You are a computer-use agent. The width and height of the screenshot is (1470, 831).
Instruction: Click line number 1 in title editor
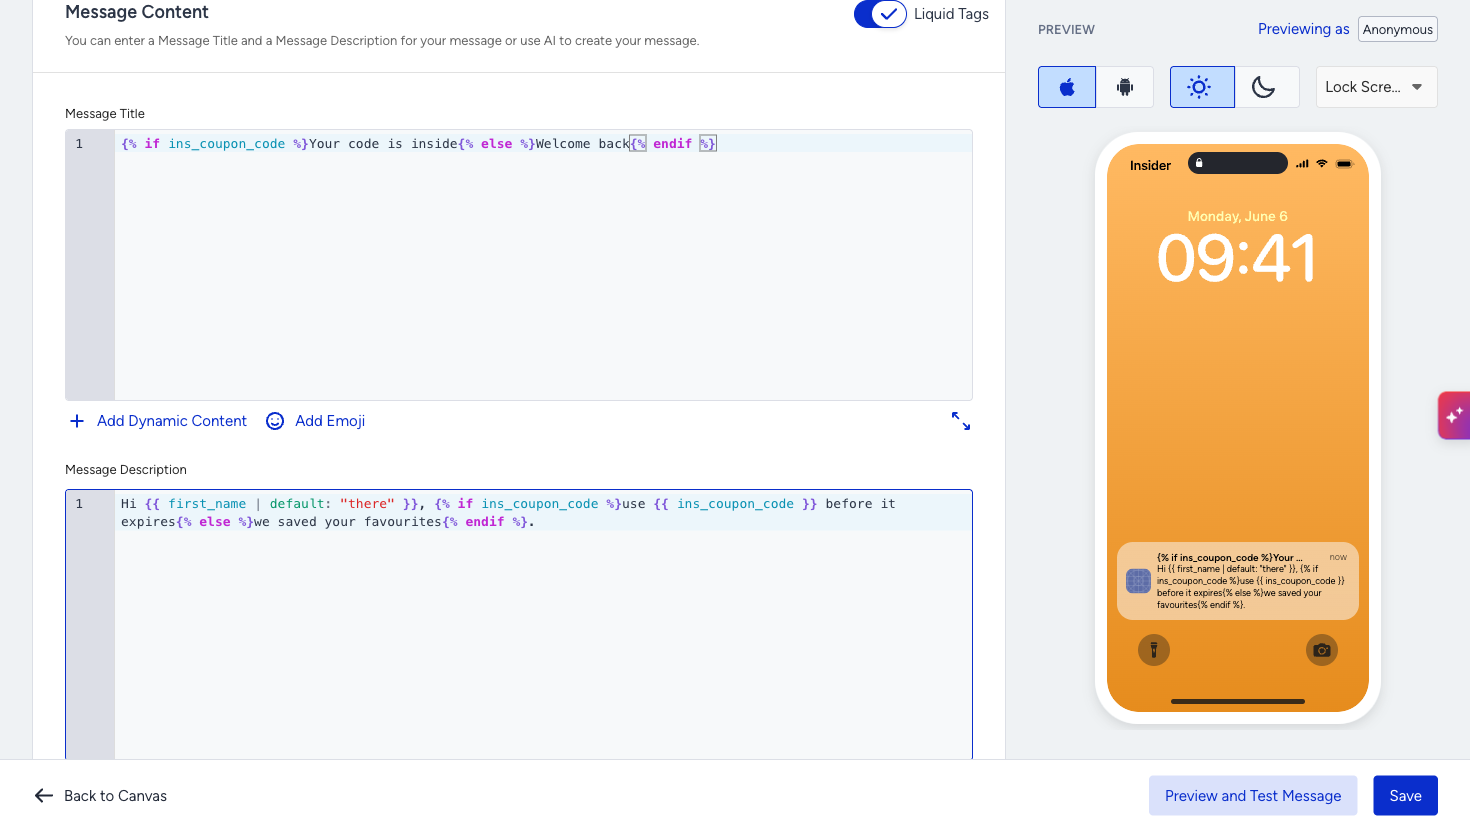pos(80,144)
